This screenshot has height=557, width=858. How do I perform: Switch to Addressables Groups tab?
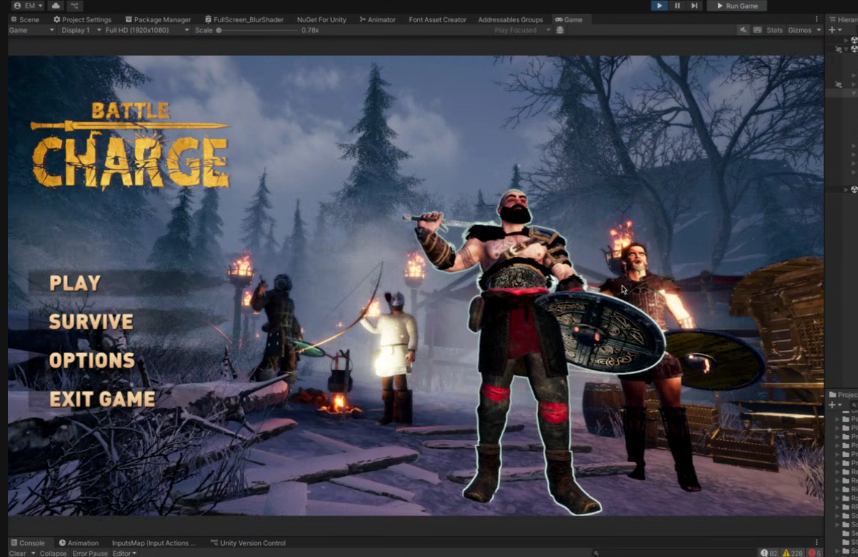[510, 19]
